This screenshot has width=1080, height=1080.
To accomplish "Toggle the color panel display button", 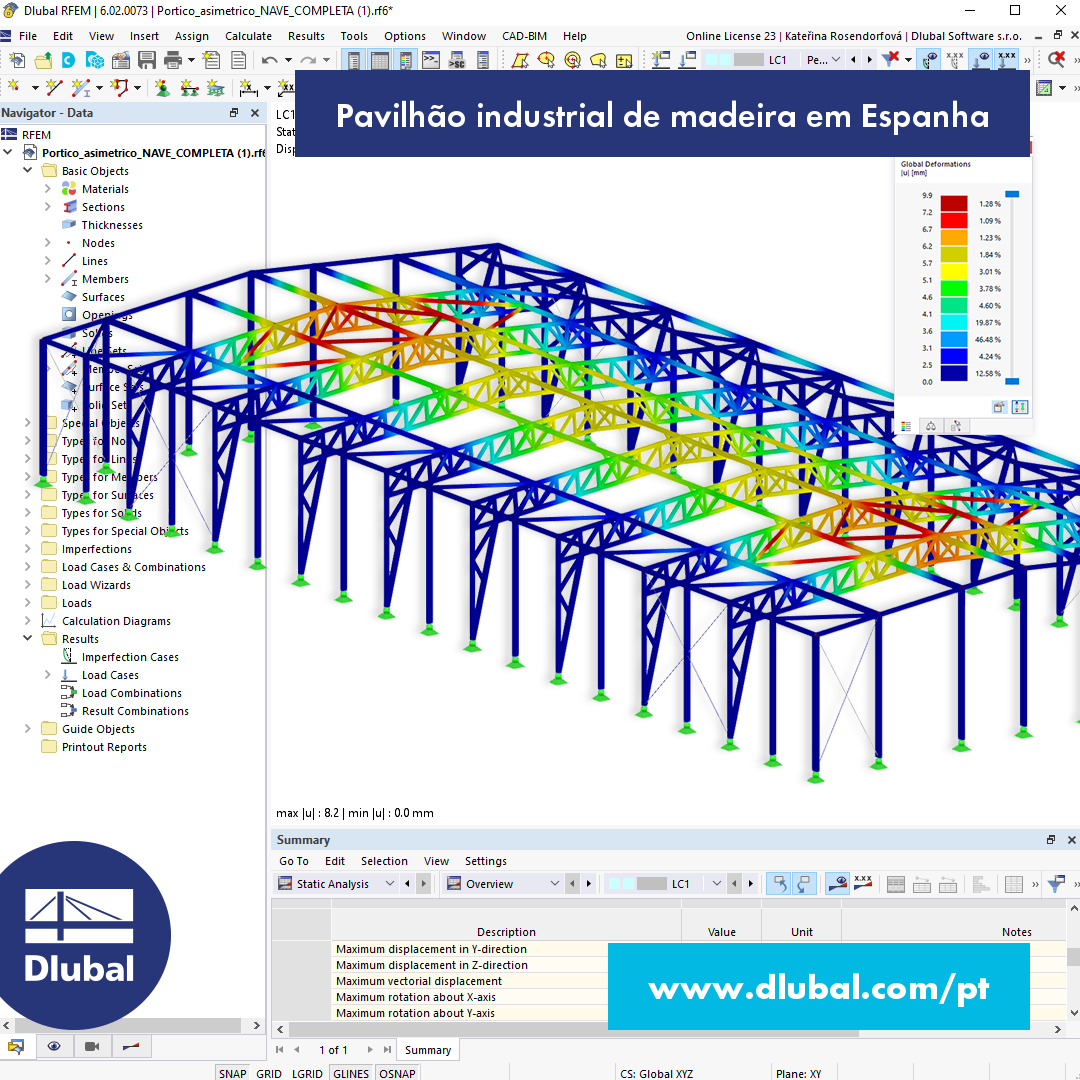I will (405, 61).
